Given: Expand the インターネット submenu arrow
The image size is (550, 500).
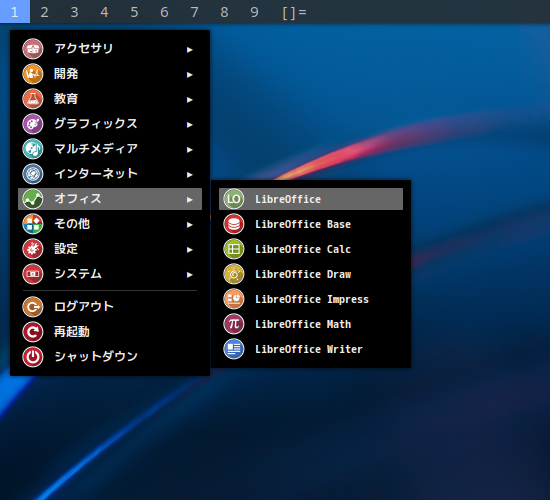Looking at the screenshot, I should click(x=189, y=175).
